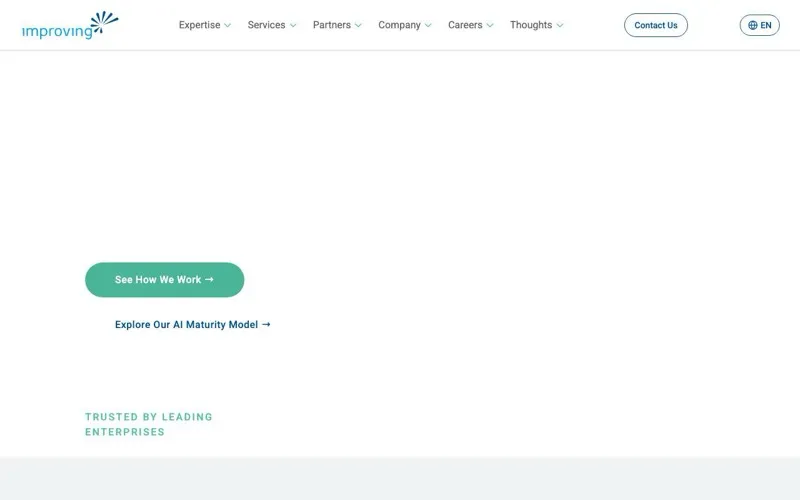Click the Improving logo

point(70,26)
